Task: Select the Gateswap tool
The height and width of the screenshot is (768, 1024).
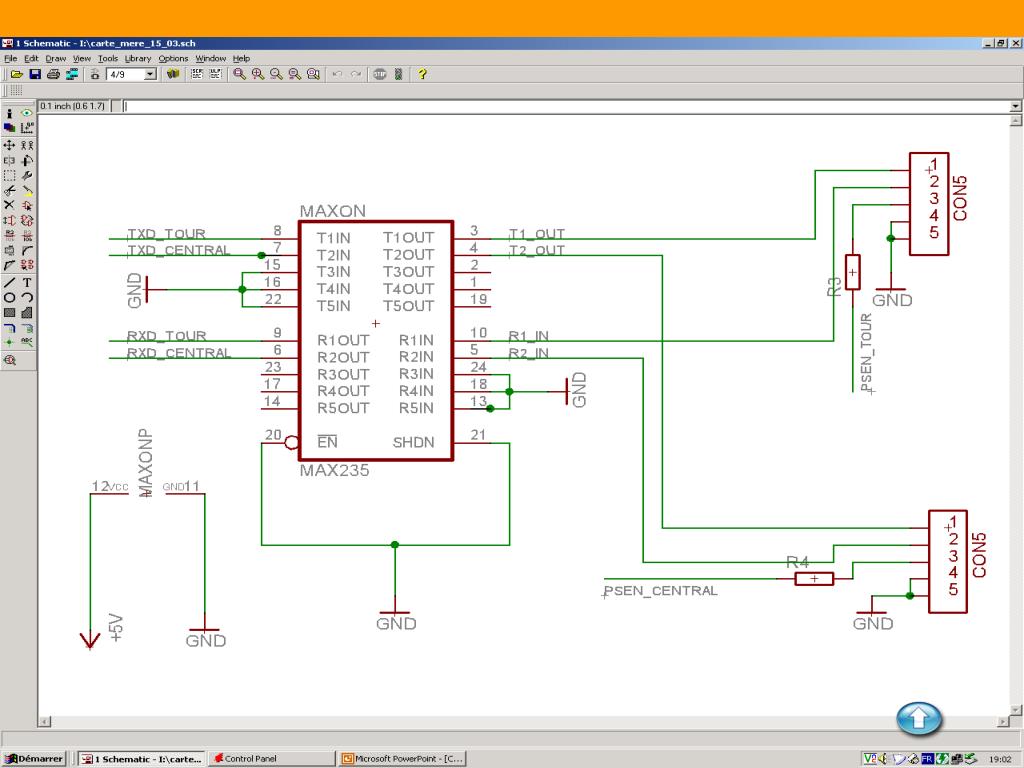Action: tap(27, 221)
